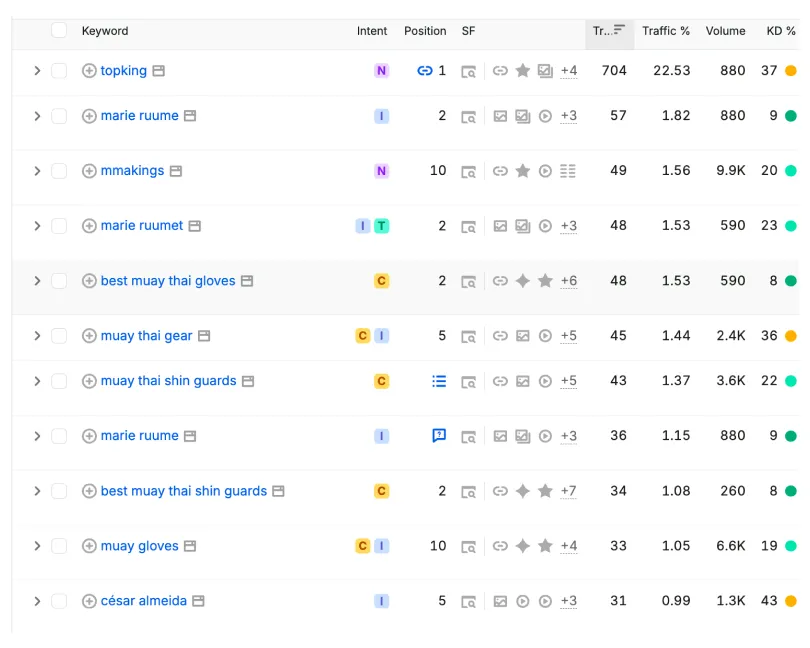This screenshot has width=810, height=648.
Task: Open SERP snapshot icon next to muay gloves
Action: pos(190,546)
